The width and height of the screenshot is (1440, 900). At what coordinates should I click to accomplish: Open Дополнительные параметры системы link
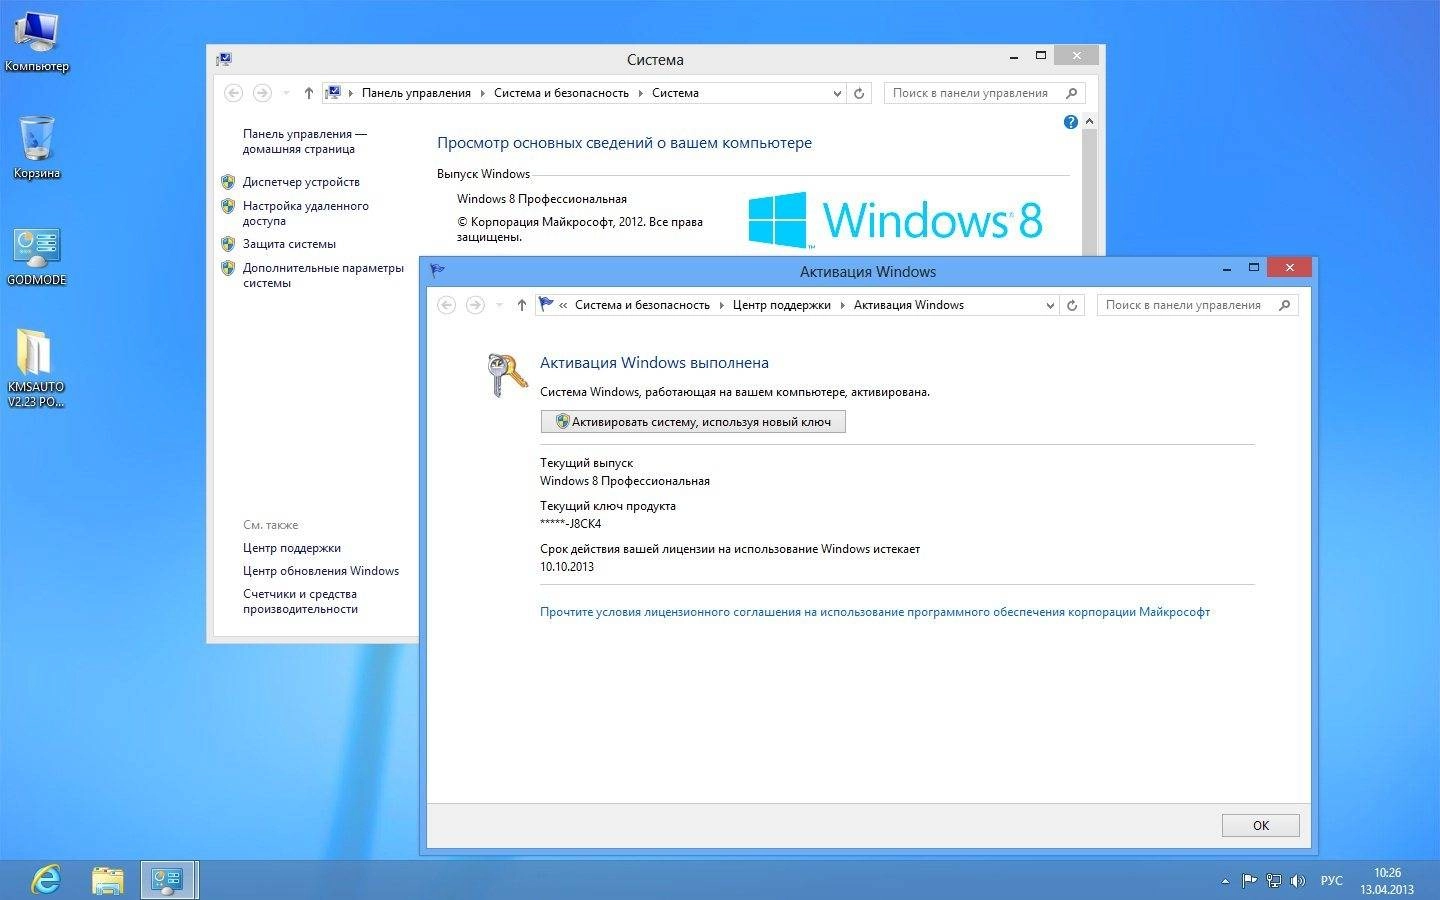[x=323, y=275]
